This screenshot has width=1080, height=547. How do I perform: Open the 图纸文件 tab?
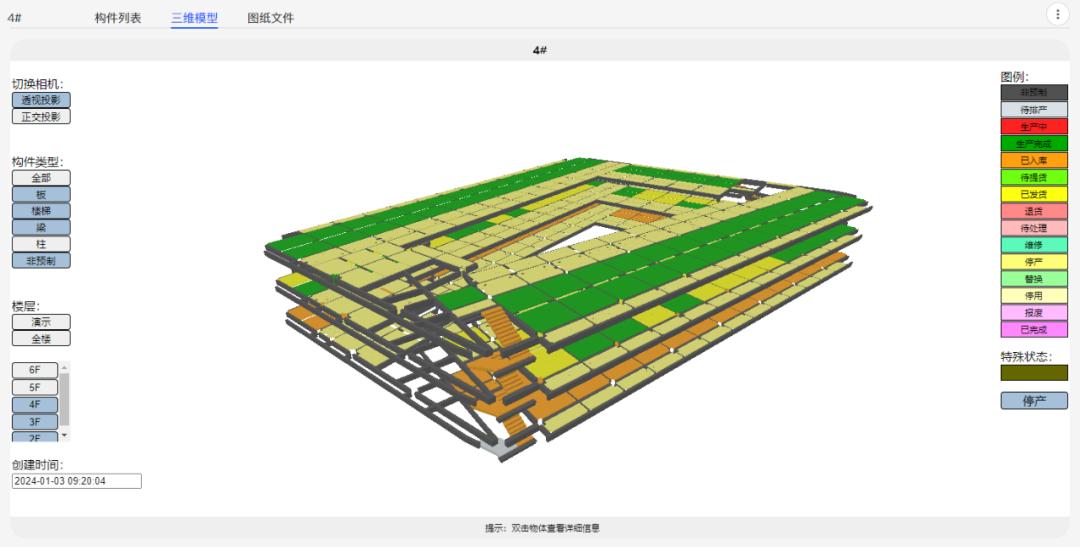[271, 18]
